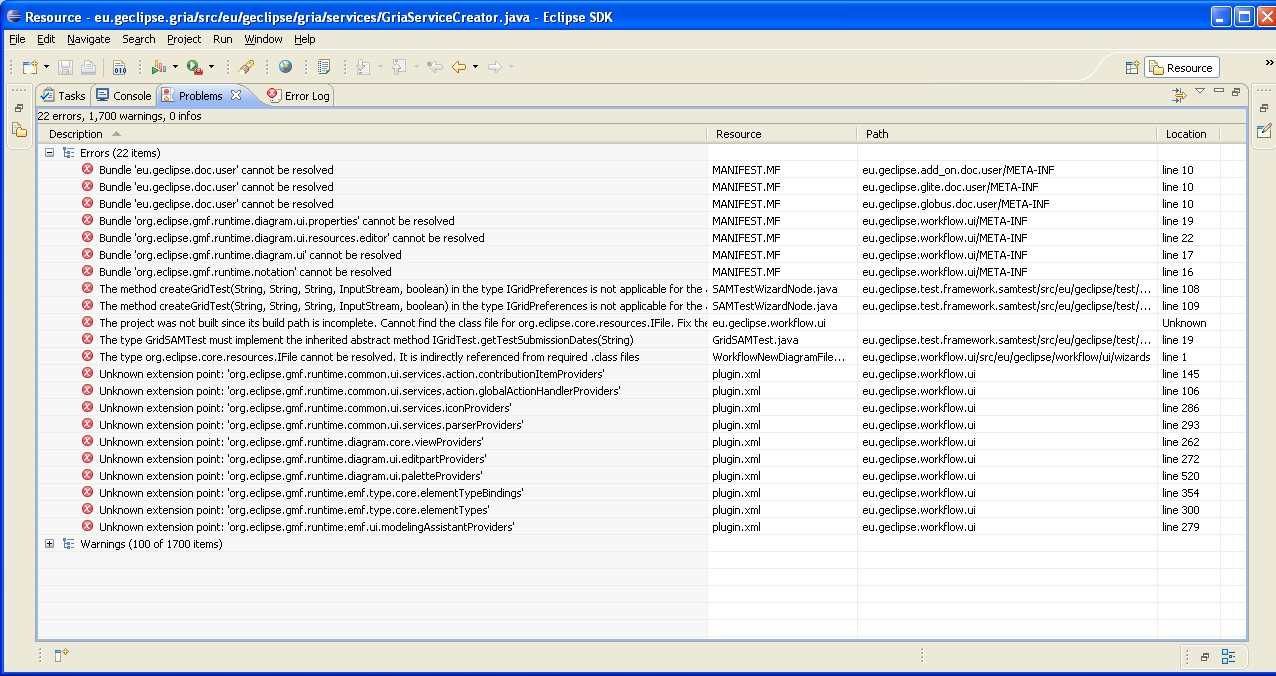This screenshot has height=676, width=1276.
Task: Open the Problems view menu triangle
Action: 1200,91
